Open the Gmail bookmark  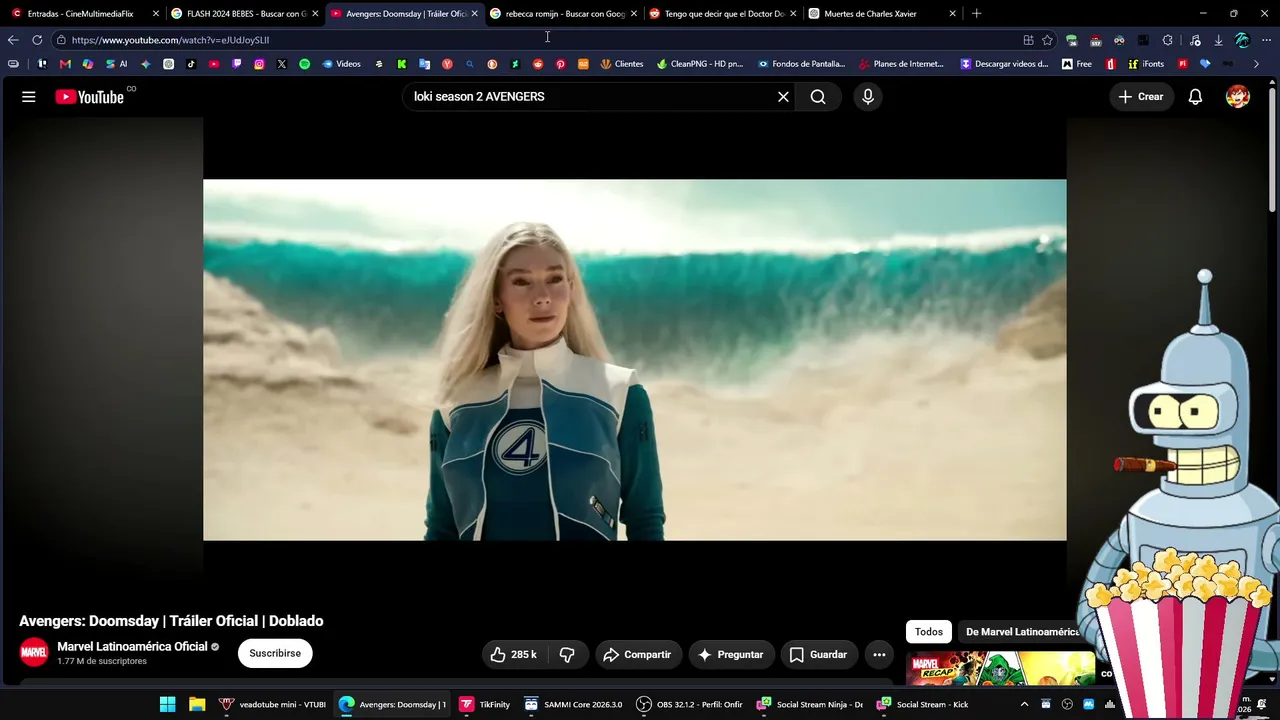(x=65, y=64)
